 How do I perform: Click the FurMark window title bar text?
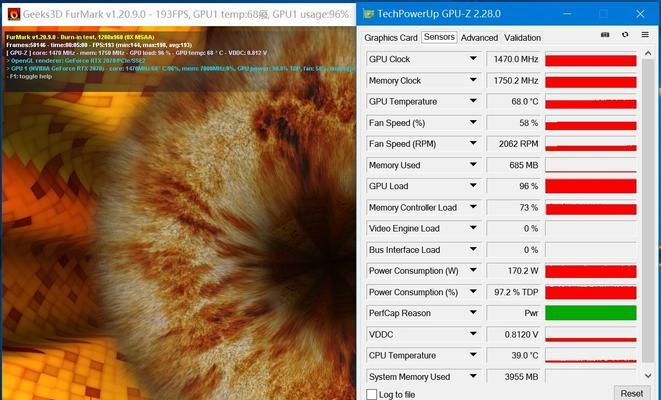(185, 14)
